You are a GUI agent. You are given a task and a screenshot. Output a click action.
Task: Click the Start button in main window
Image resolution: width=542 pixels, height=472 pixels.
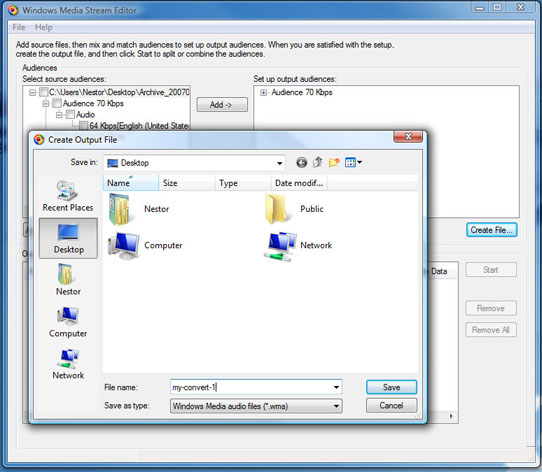click(491, 270)
